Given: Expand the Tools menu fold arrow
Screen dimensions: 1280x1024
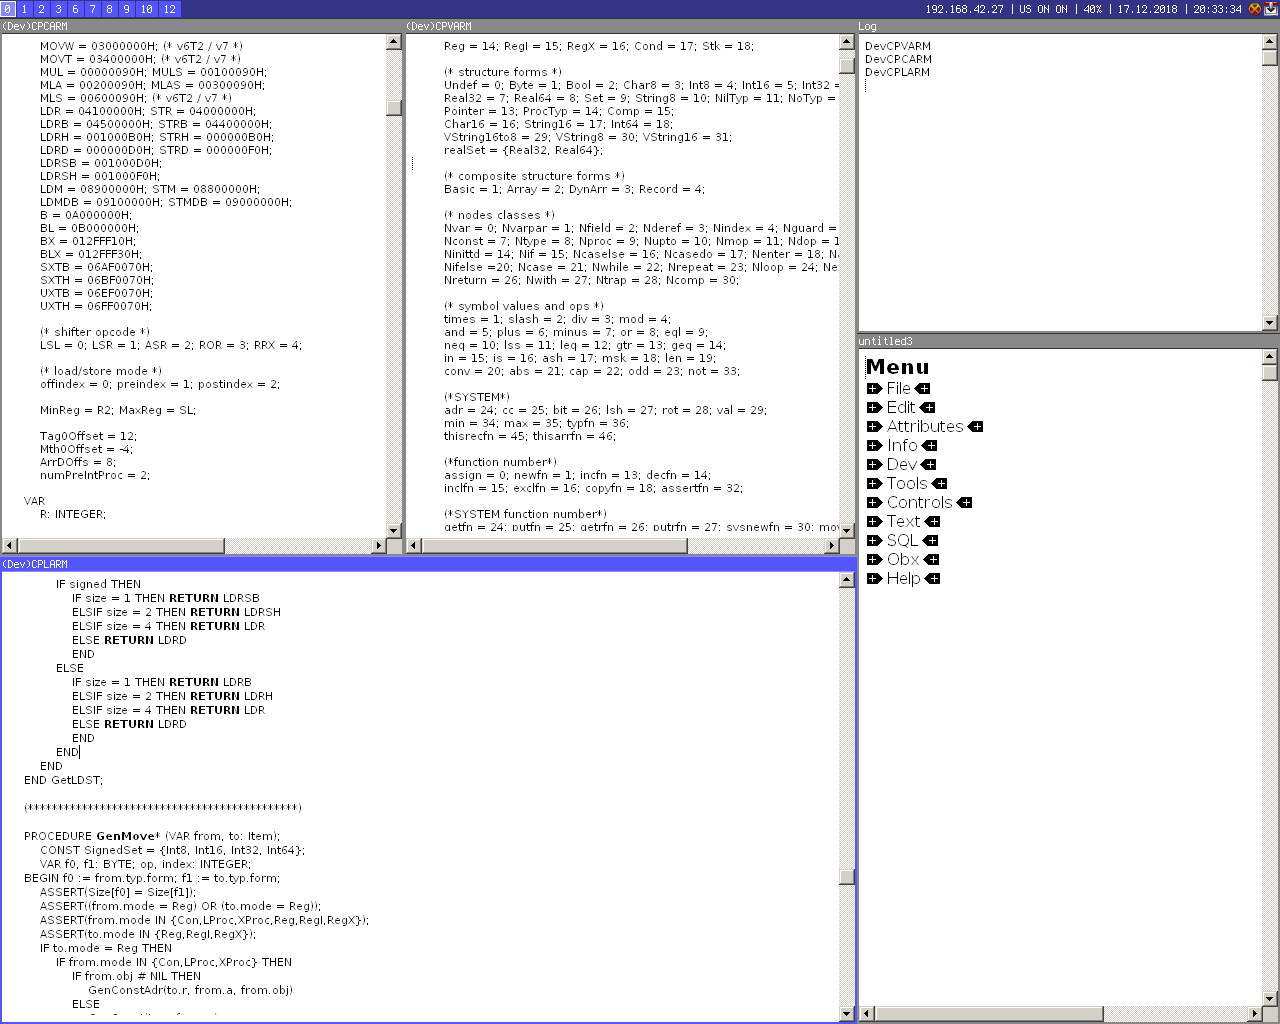Looking at the screenshot, I should pyautogui.click(x=874, y=483).
